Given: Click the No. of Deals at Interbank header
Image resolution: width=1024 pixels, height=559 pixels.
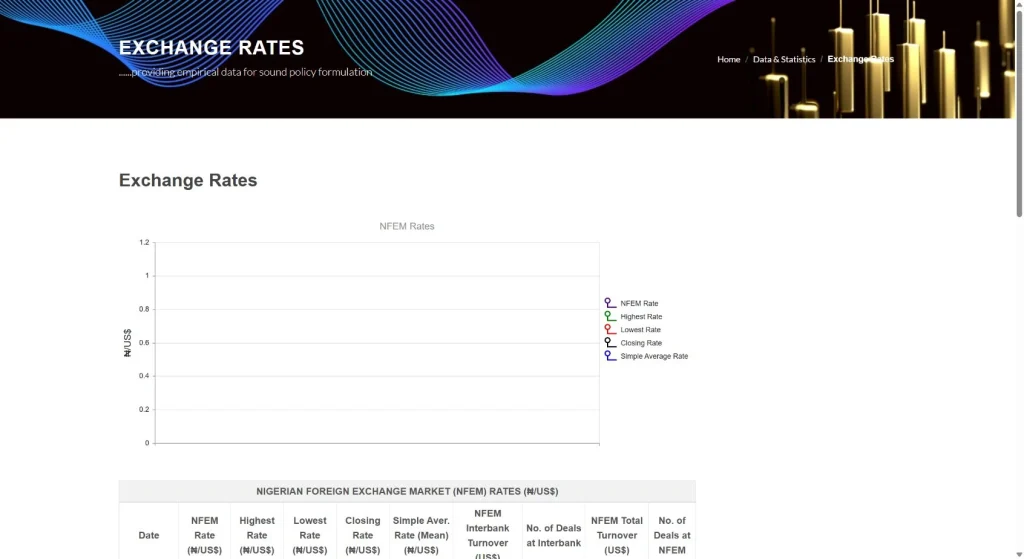Looking at the screenshot, I should 554,535.
